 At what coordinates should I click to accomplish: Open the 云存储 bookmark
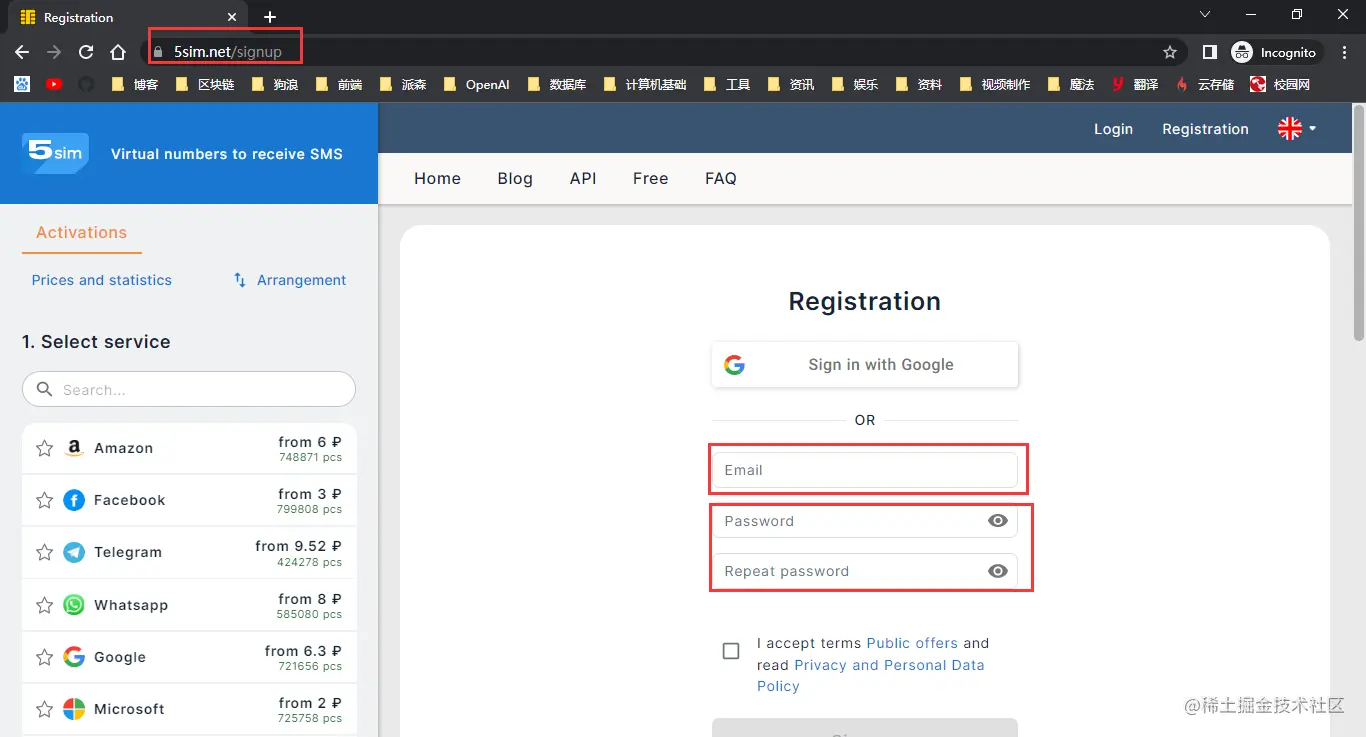1204,84
